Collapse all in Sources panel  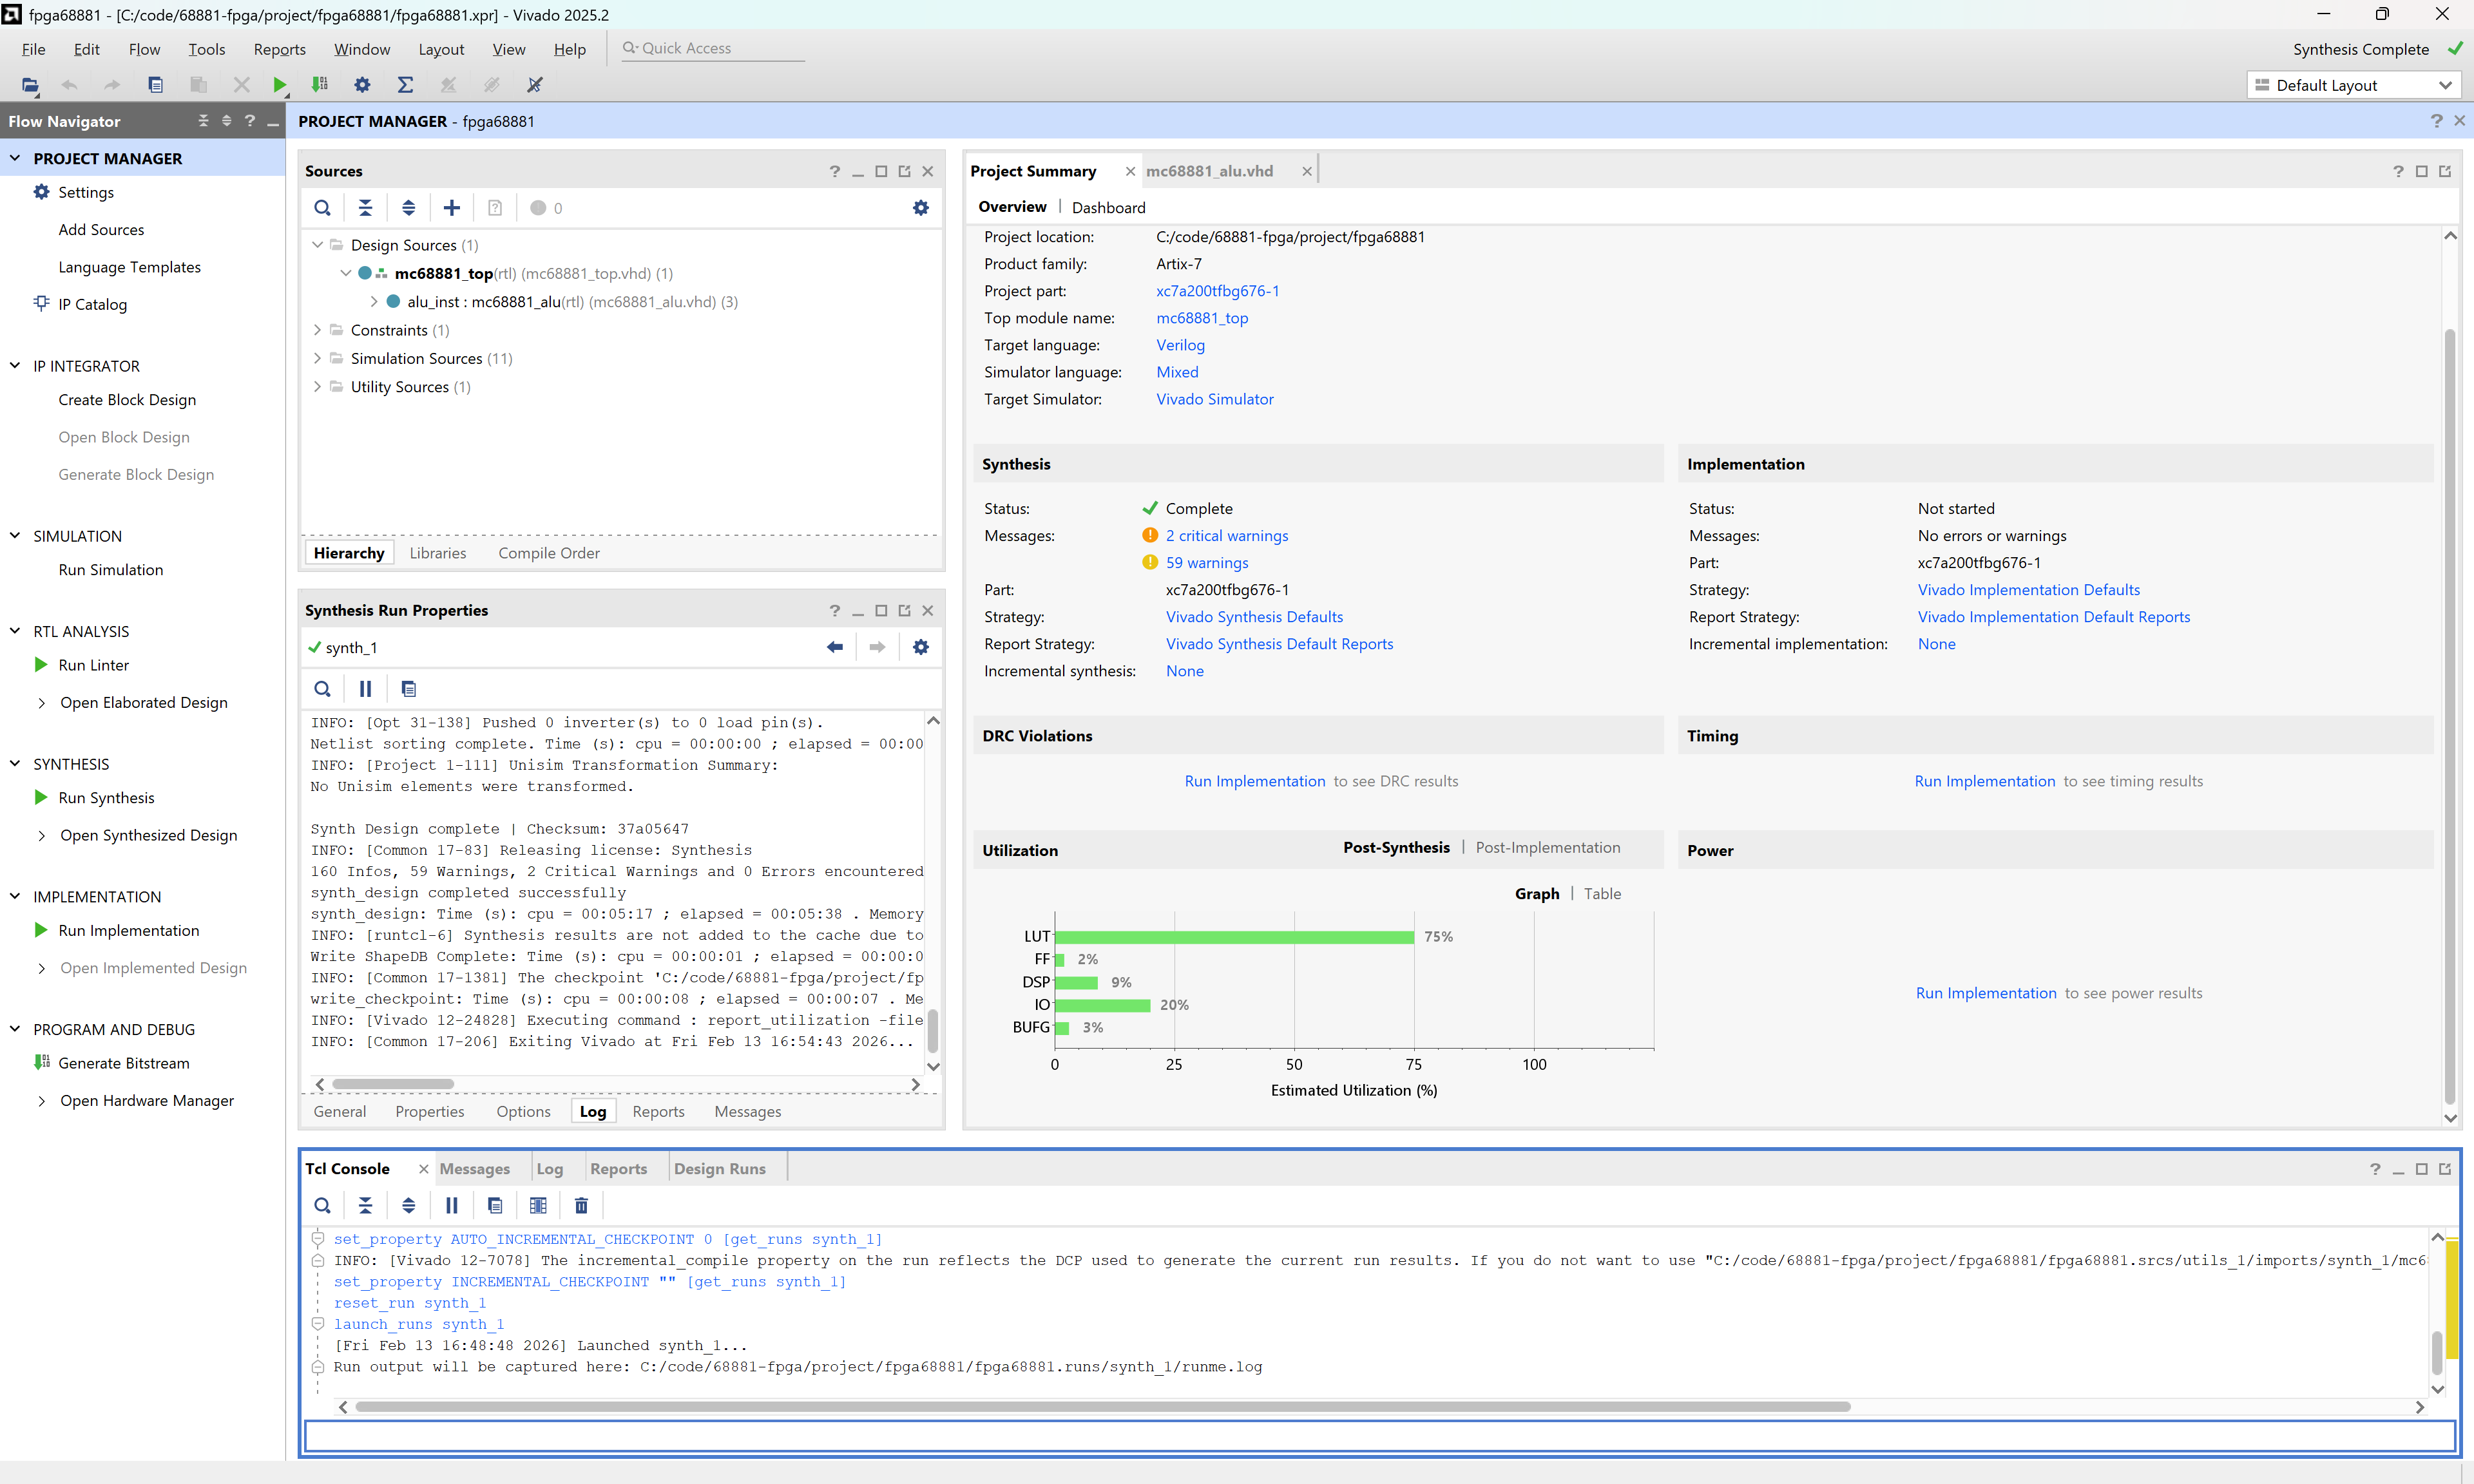click(365, 208)
